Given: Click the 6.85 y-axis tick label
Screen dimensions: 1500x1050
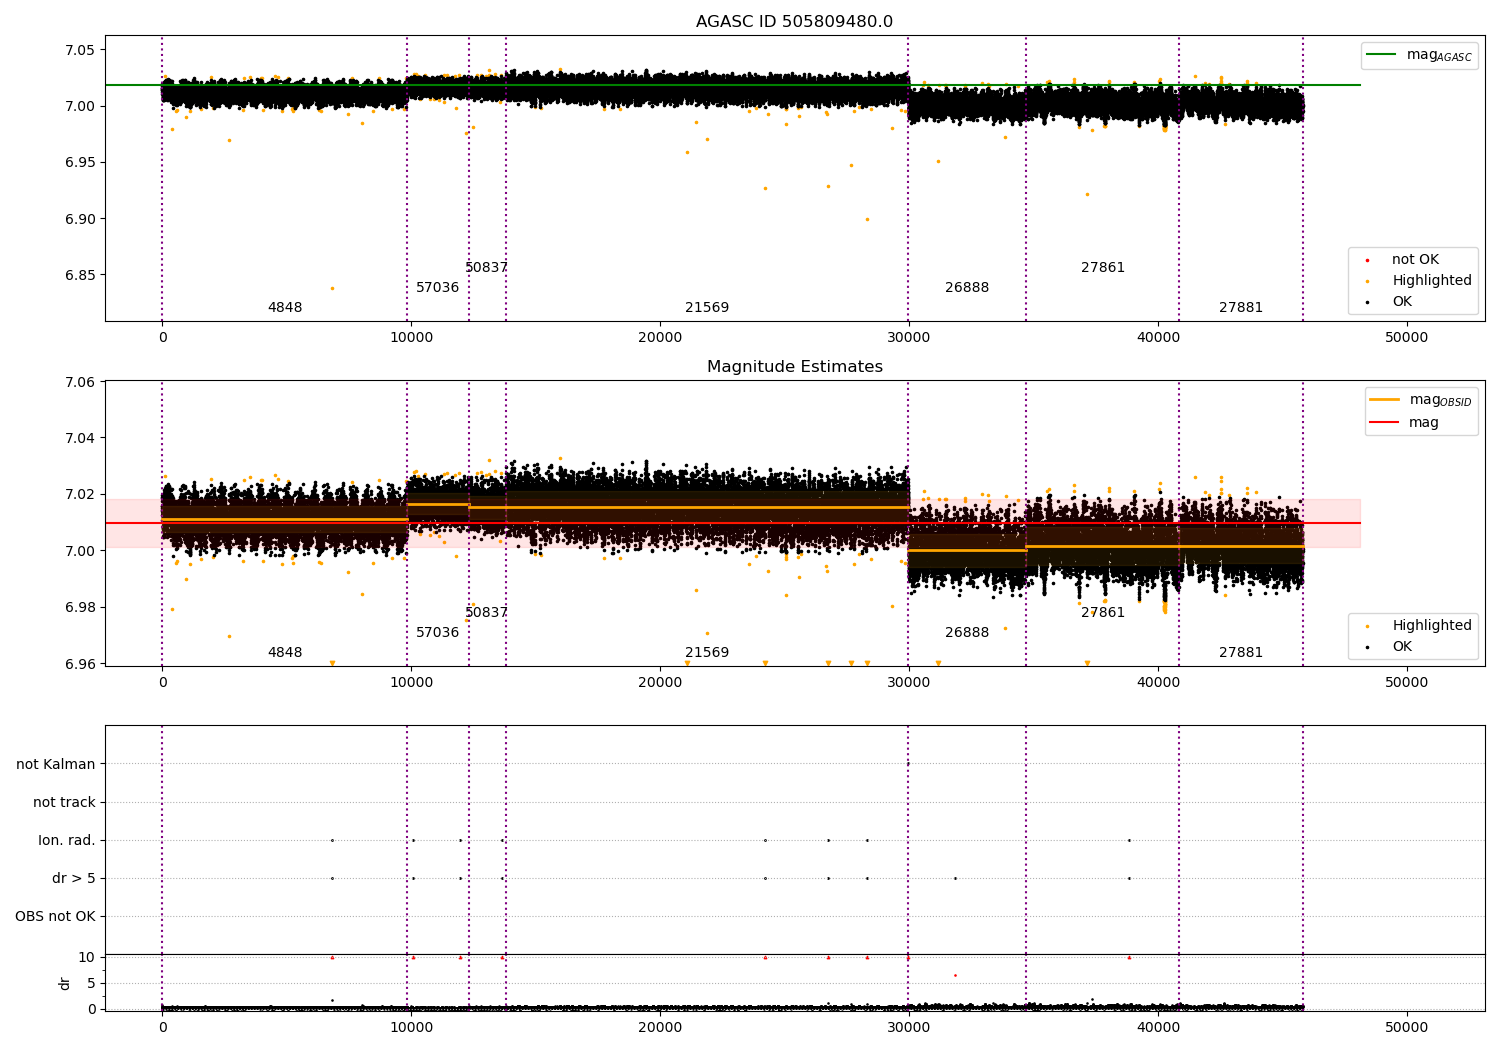Looking at the screenshot, I should [80, 276].
